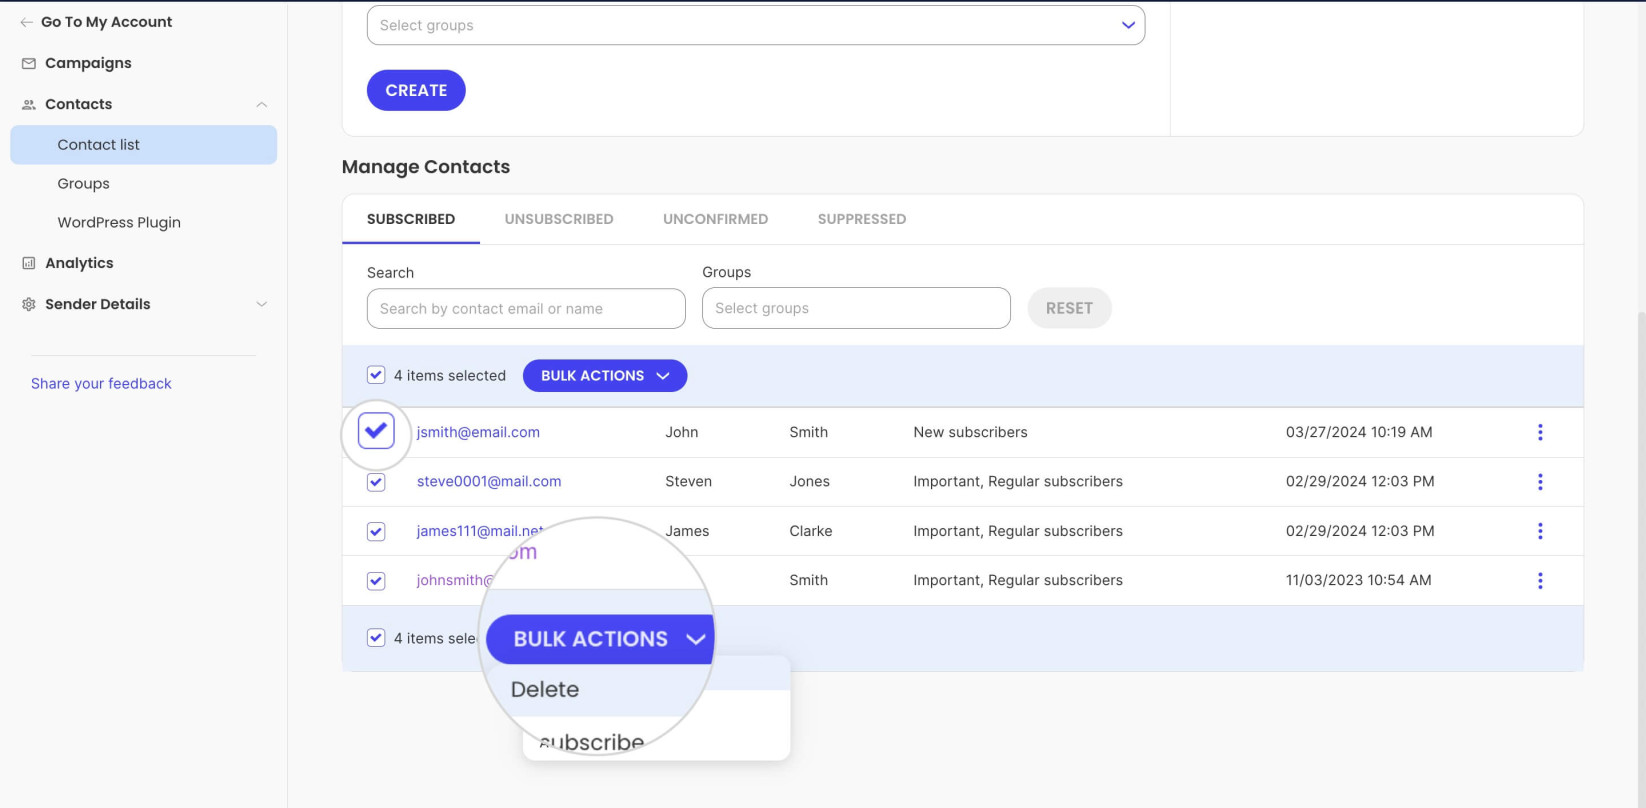Go To My Account link
The width and height of the screenshot is (1646, 808).
click(x=106, y=22)
